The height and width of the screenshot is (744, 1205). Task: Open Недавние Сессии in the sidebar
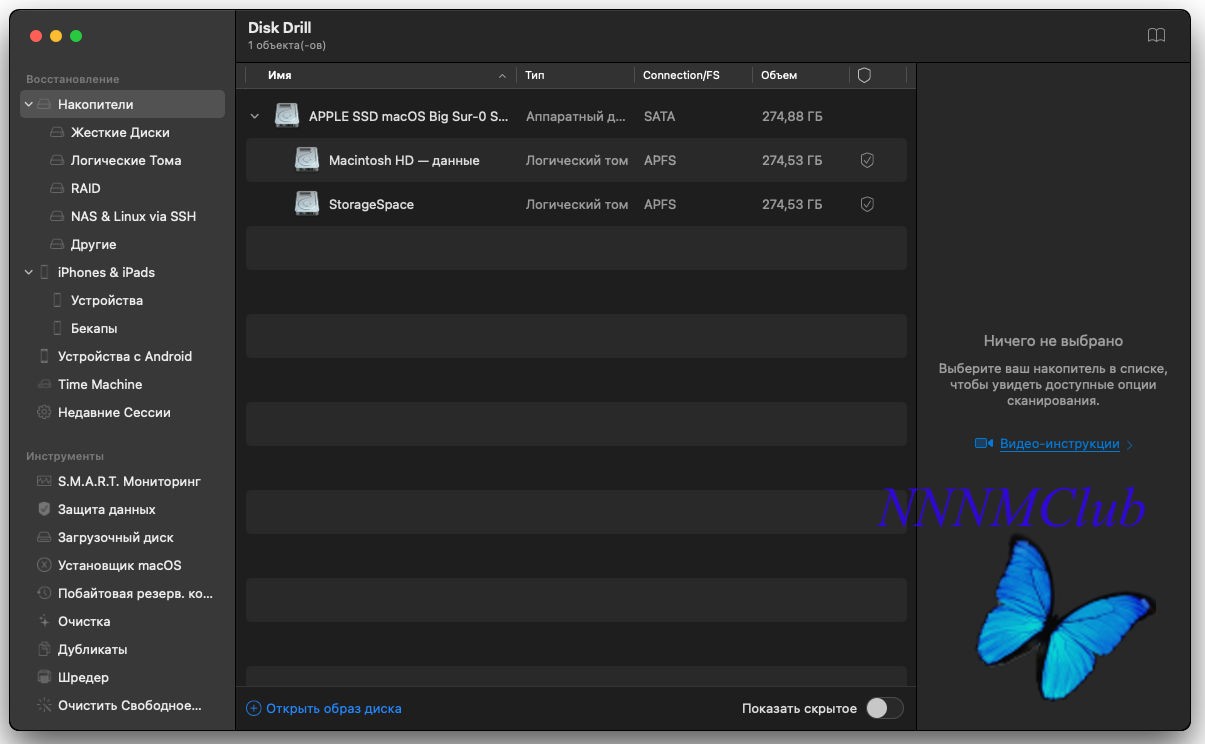114,412
